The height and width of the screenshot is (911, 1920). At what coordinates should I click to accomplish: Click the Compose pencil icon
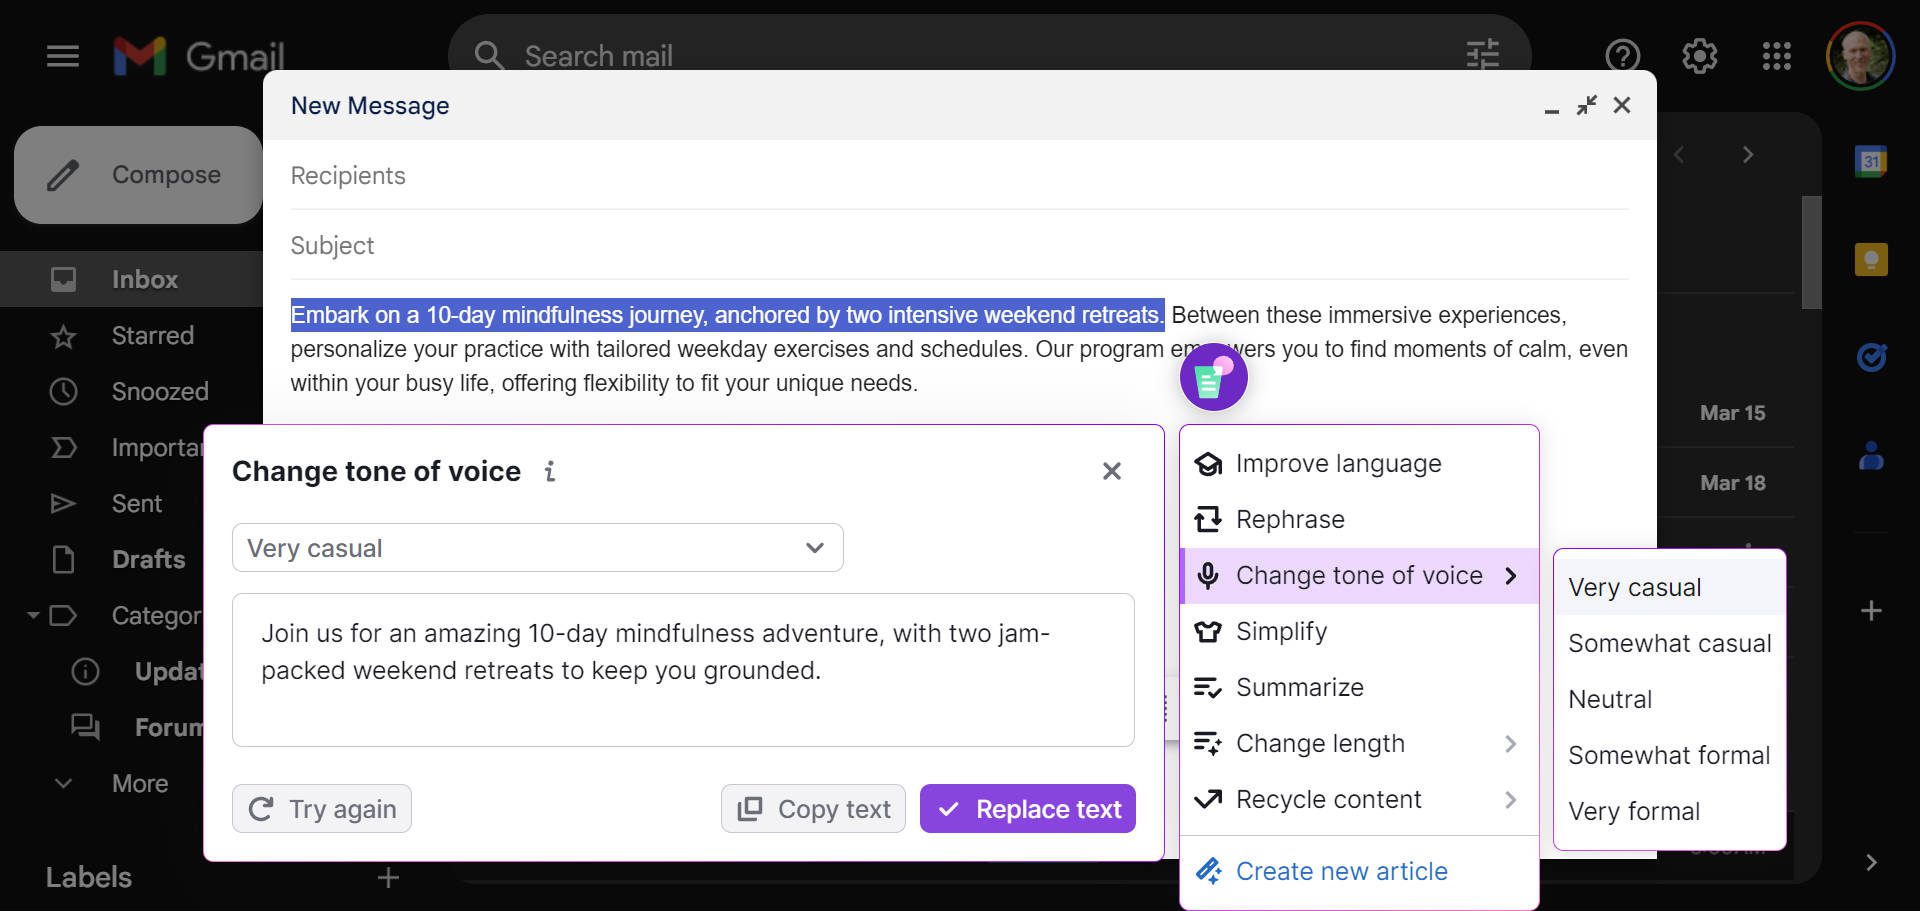coord(63,174)
